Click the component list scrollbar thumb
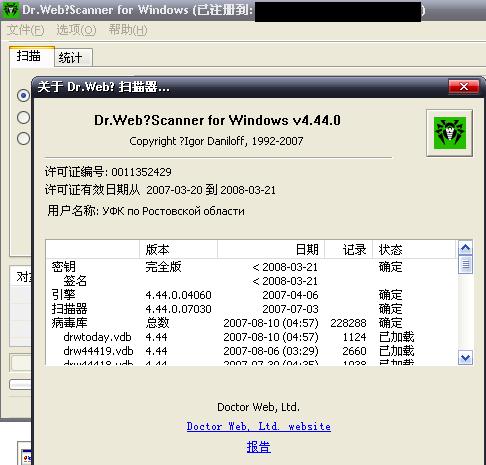 click(465, 265)
